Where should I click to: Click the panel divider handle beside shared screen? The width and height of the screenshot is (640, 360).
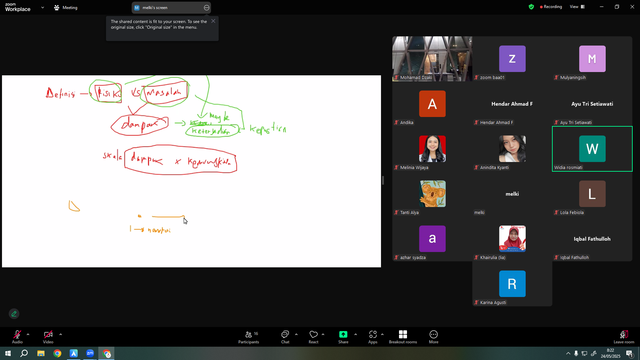coord(383,180)
